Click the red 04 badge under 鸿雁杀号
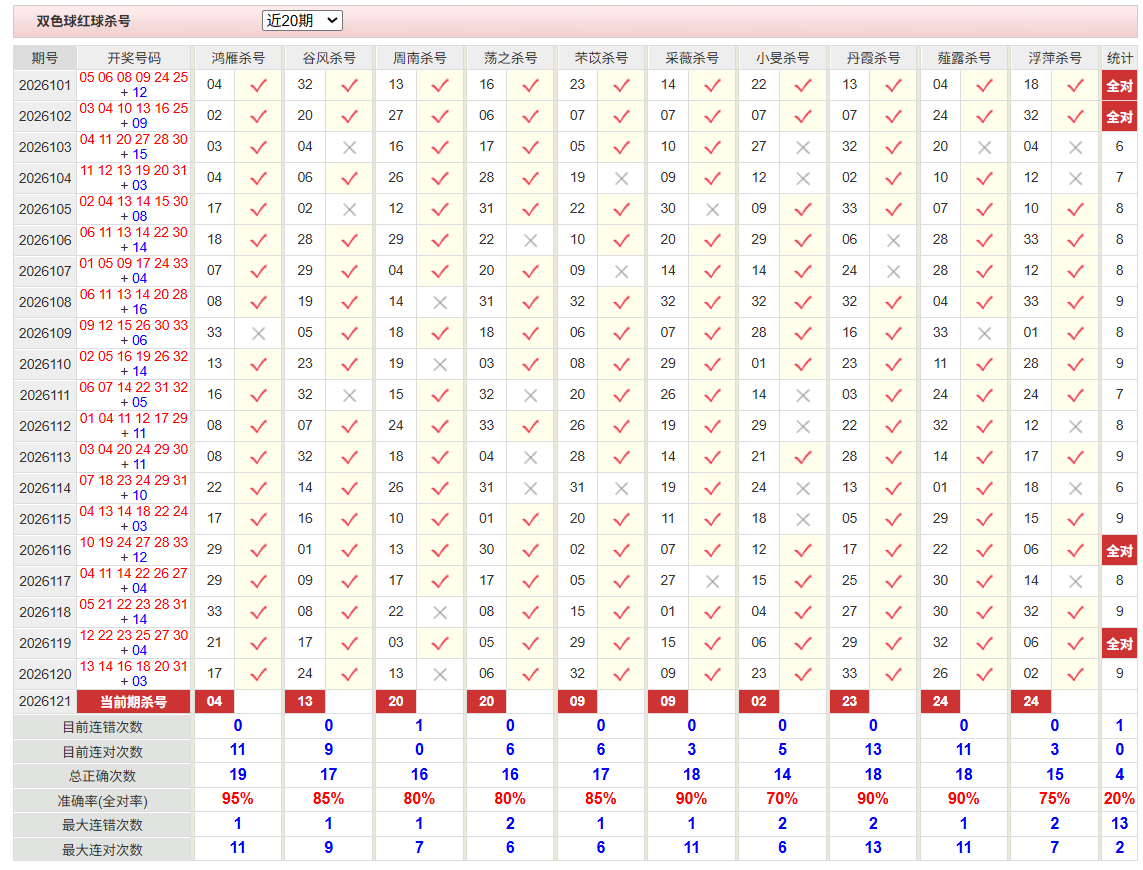The width and height of the screenshot is (1143, 870). pyautogui.click(x=214, y=702)
